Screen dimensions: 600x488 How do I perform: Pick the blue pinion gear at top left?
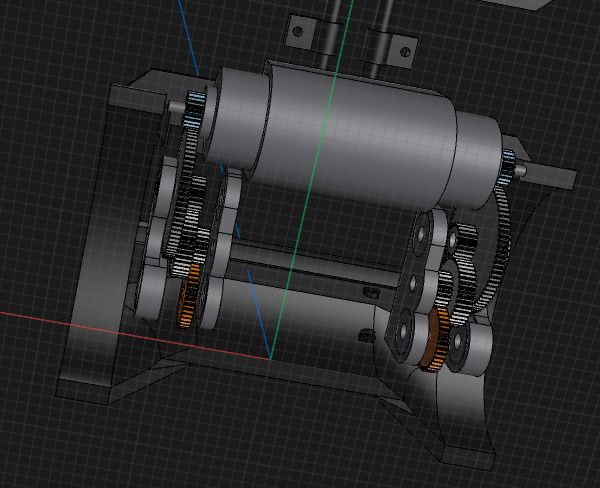pos(195,107)
